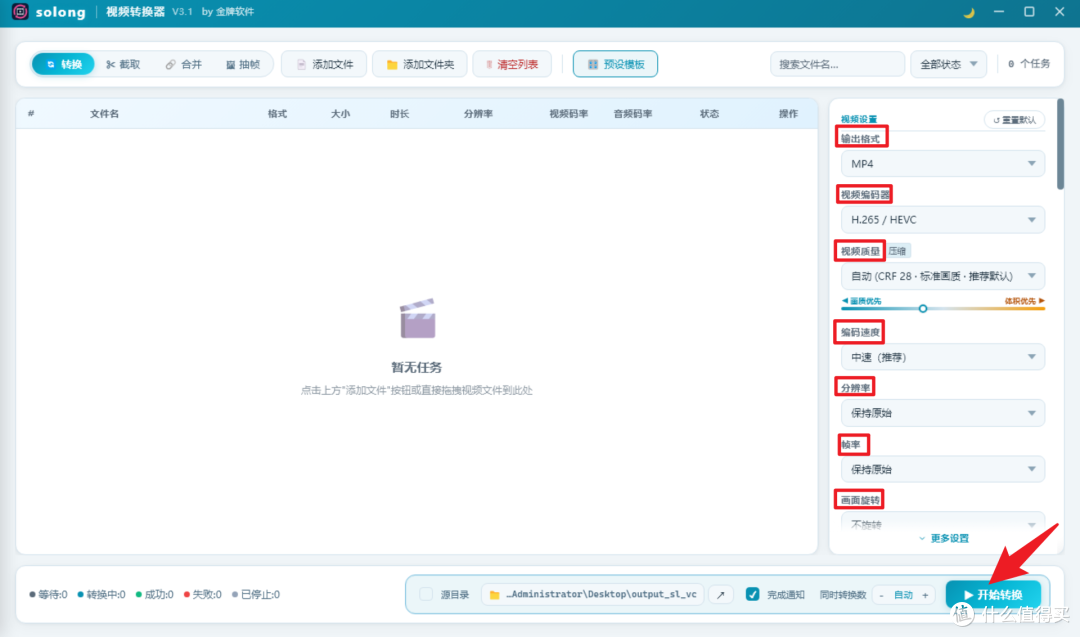Expand 更多设置 more settings
The image size is (1080, 637).
[944, 539]
